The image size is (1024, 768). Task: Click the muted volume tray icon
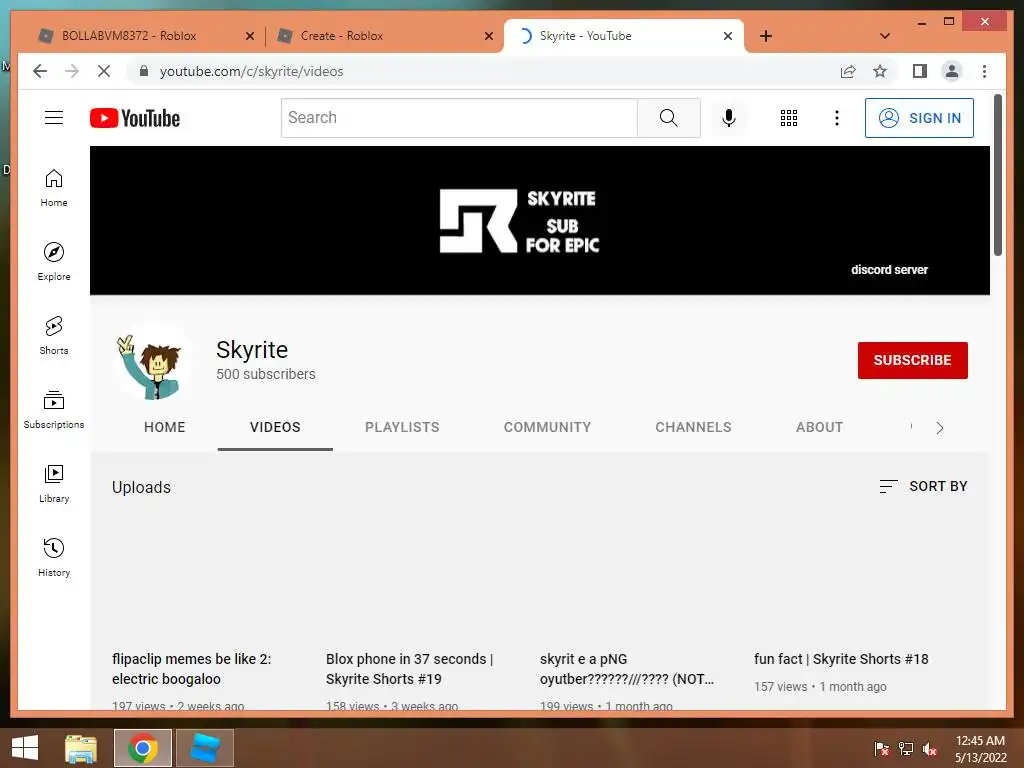(x=930, y=749)
